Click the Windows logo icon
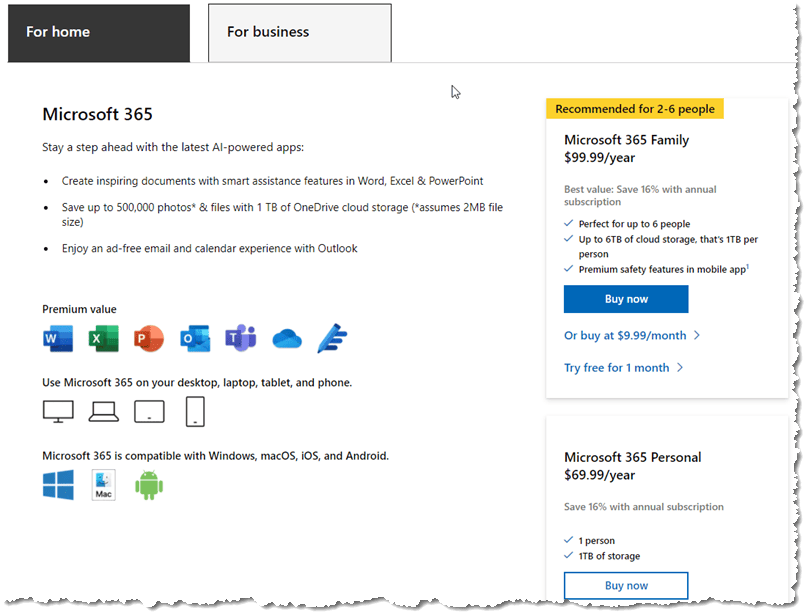The image size is (809, 616). [58, 486]
